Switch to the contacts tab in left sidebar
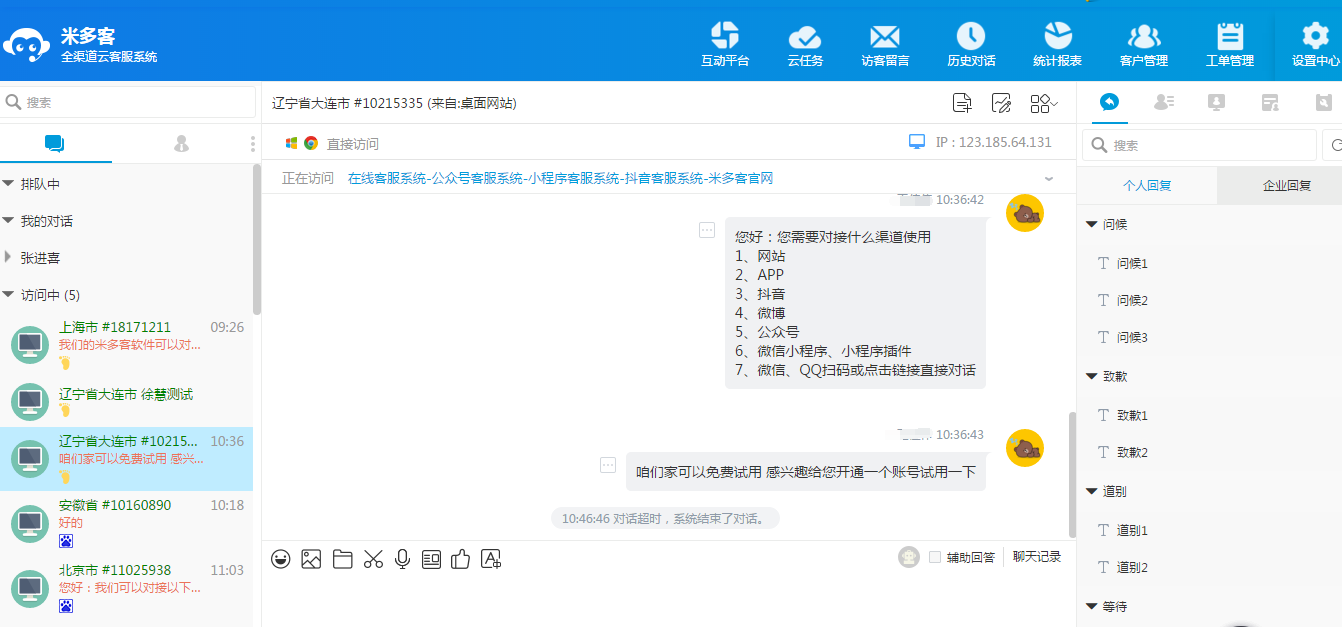The height and width of the screenshot is (627, 1342). (181, 144)
